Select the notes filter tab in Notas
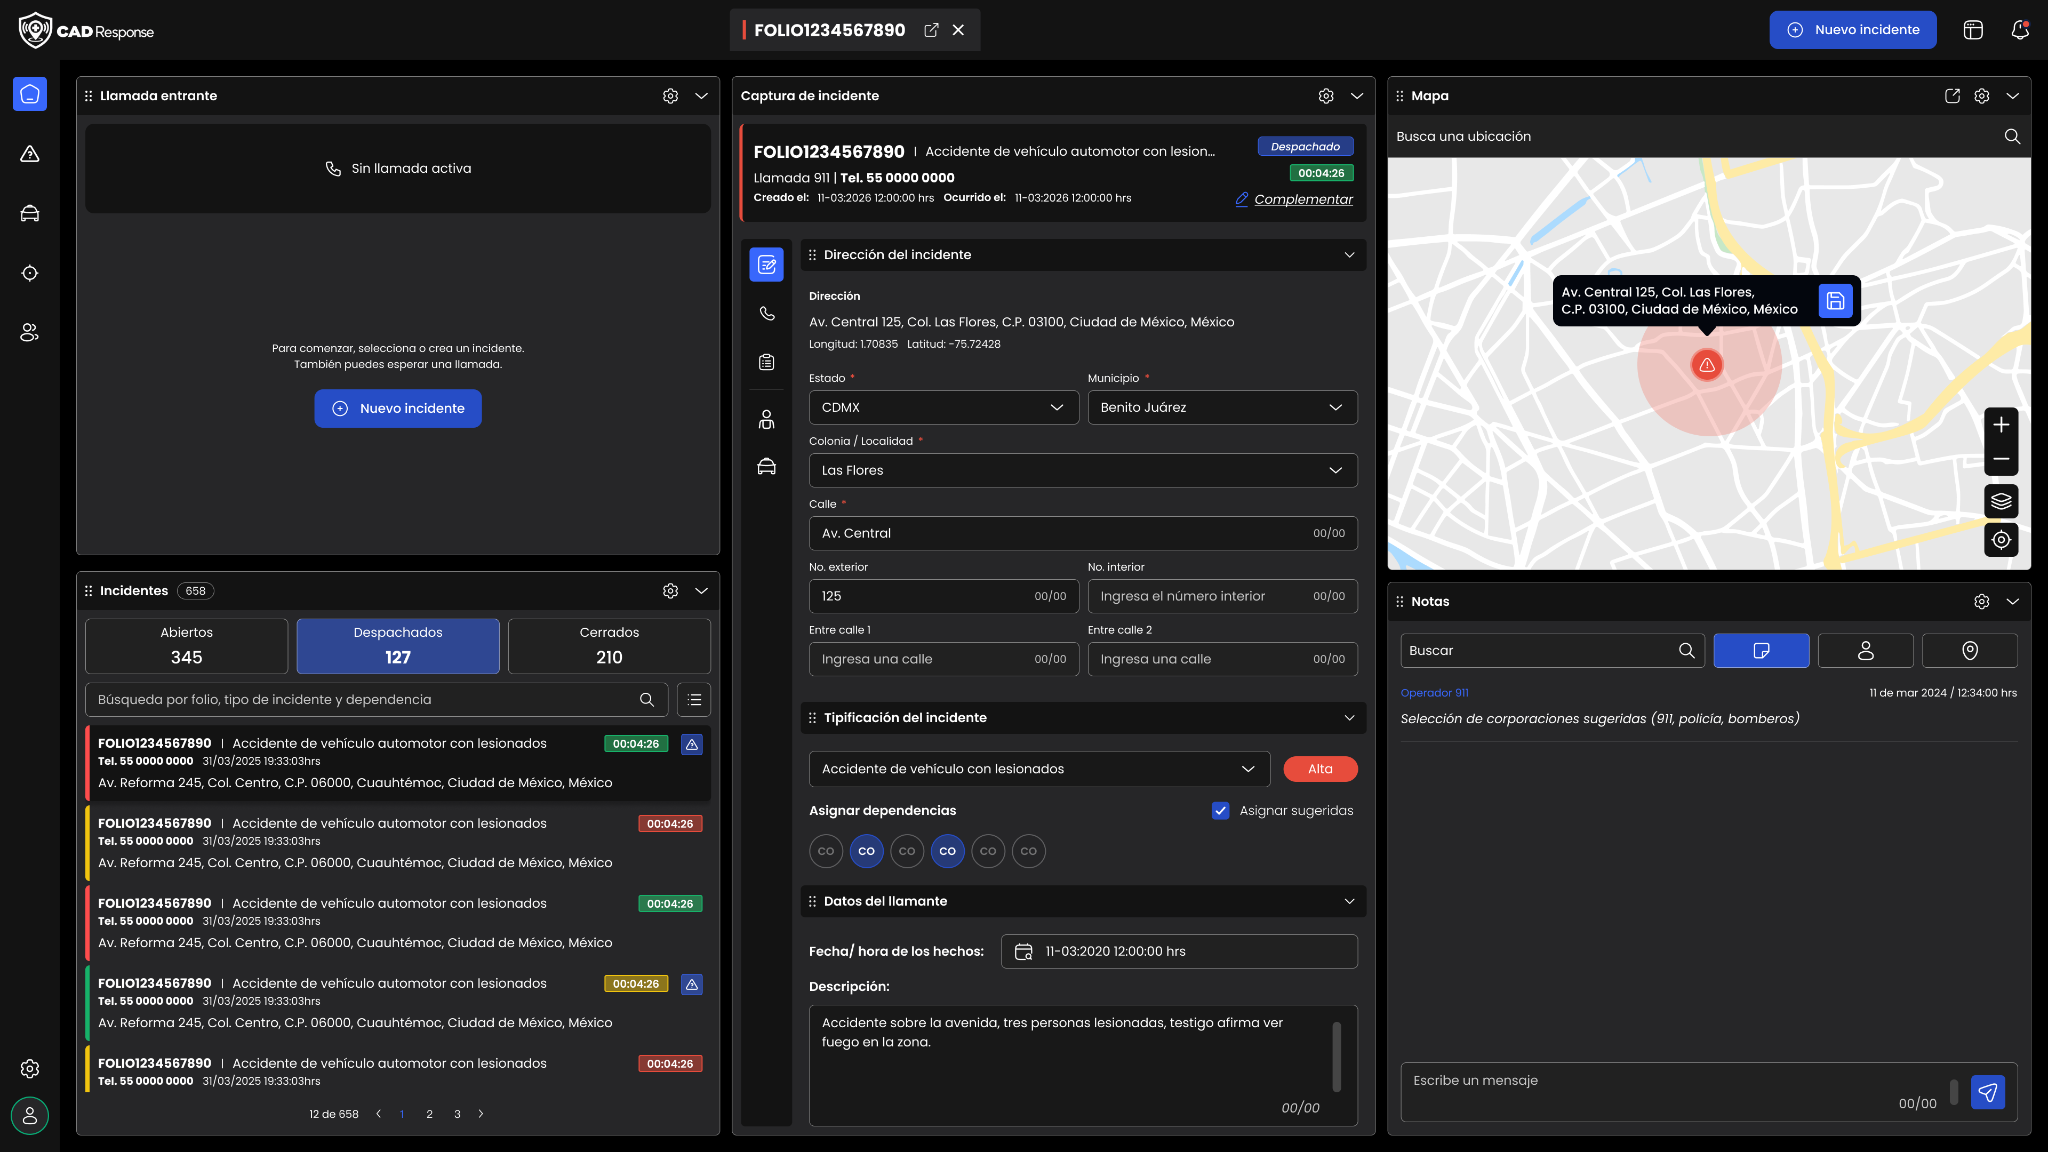This screenshot has width=2048, height=1152. (1761, 650)
